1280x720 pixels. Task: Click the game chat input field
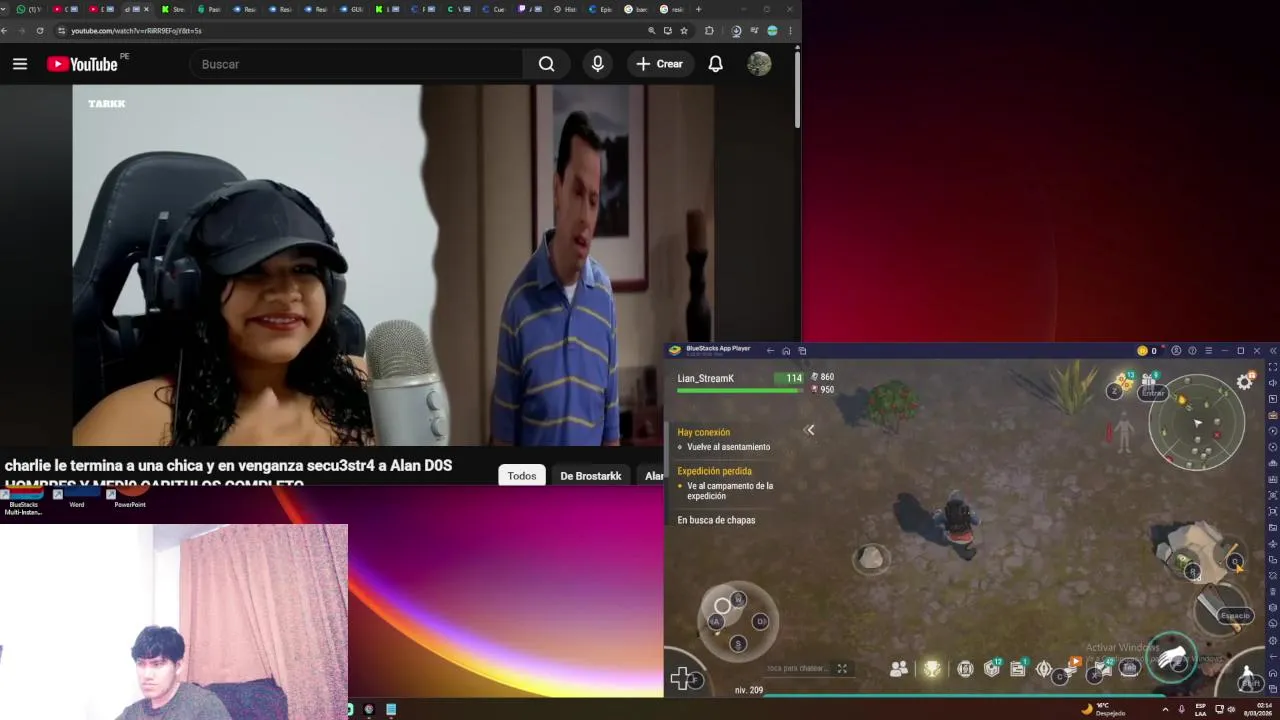(798, 668)
